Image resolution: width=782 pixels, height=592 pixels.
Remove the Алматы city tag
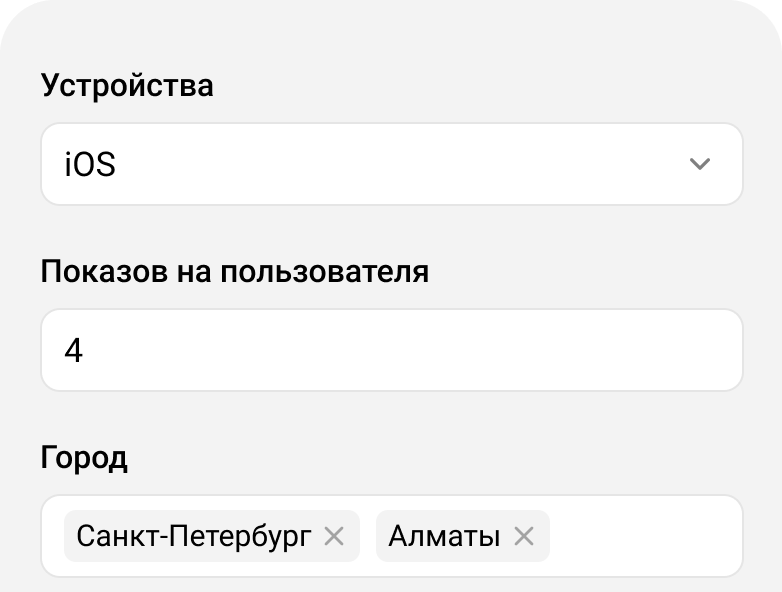(523, 537)
